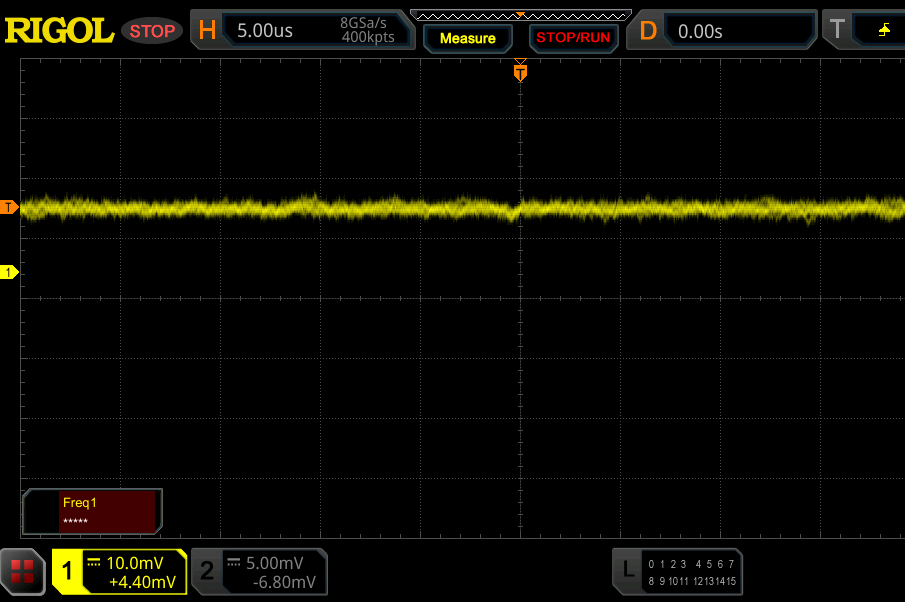Click the waveform memory position bar

click(x=521, y=16)
